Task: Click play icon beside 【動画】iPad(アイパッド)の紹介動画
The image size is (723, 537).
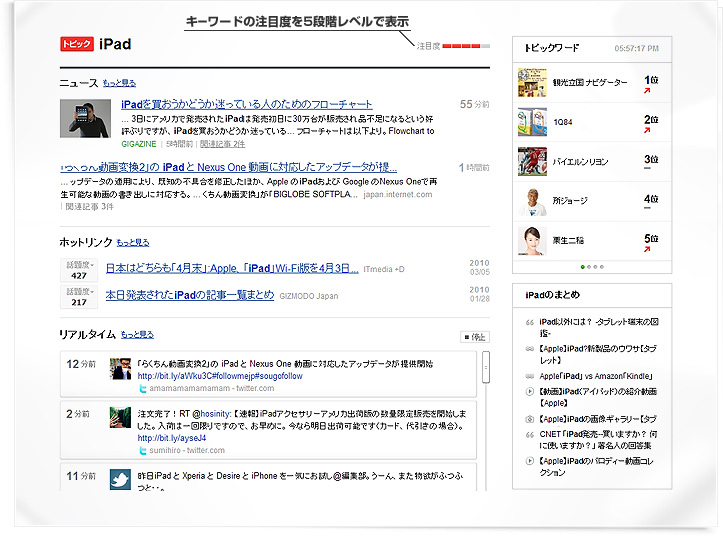Action: pyautogui.click(x=530, y=392)
